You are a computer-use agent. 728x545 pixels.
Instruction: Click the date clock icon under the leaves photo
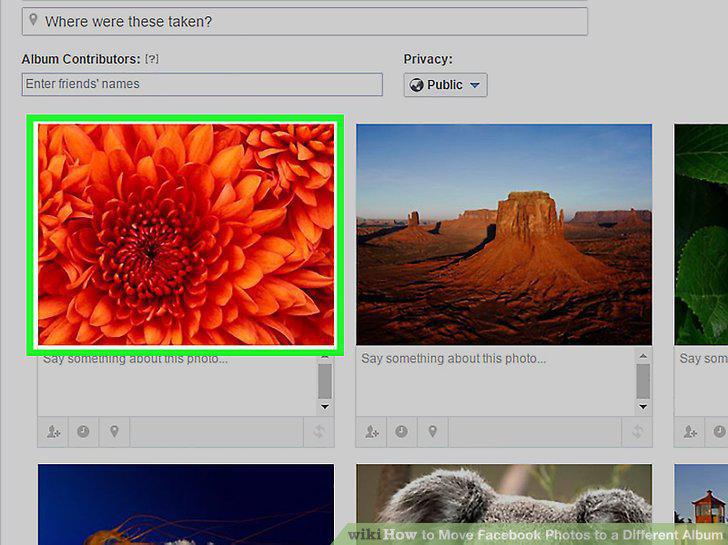pos(718,432)
